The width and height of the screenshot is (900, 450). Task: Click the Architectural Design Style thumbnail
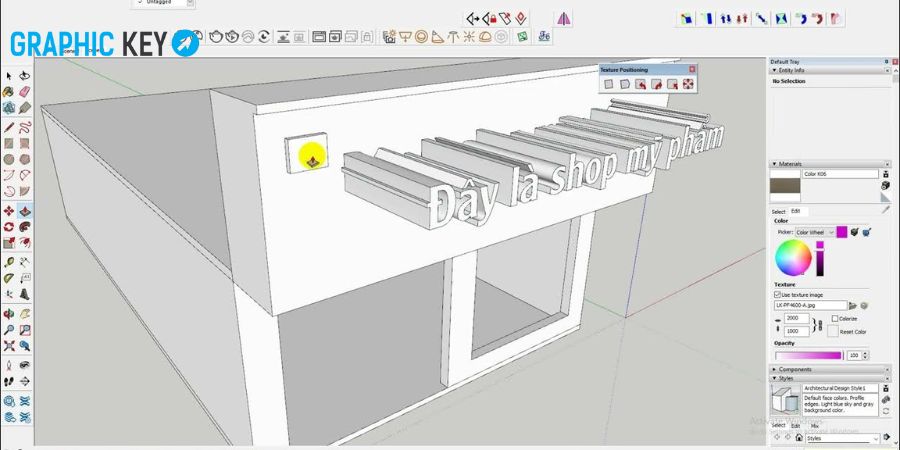coord(785,400)
